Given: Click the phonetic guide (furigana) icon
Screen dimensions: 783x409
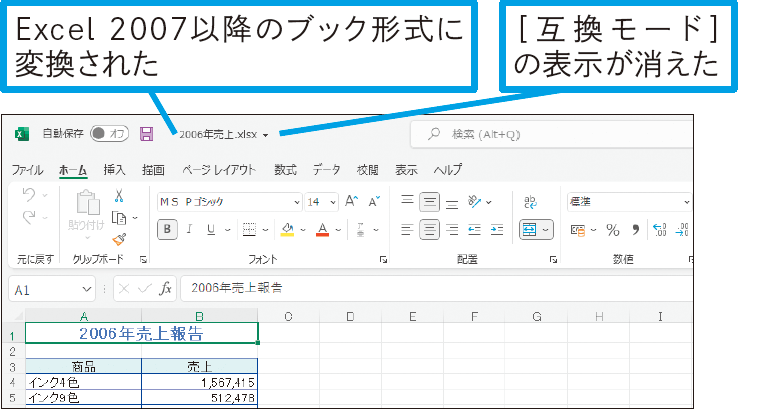Looking at the screenshot, I should (361, 229).
